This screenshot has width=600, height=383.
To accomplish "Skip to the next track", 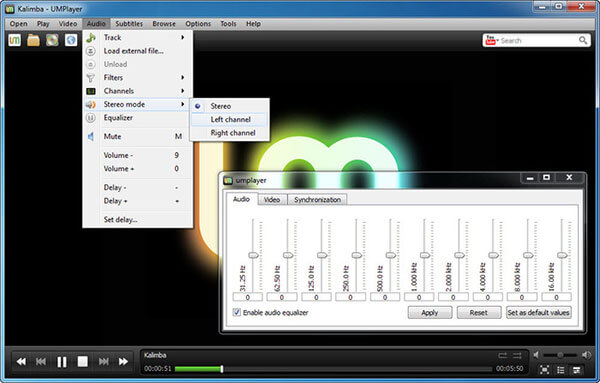I will point(103,361).
